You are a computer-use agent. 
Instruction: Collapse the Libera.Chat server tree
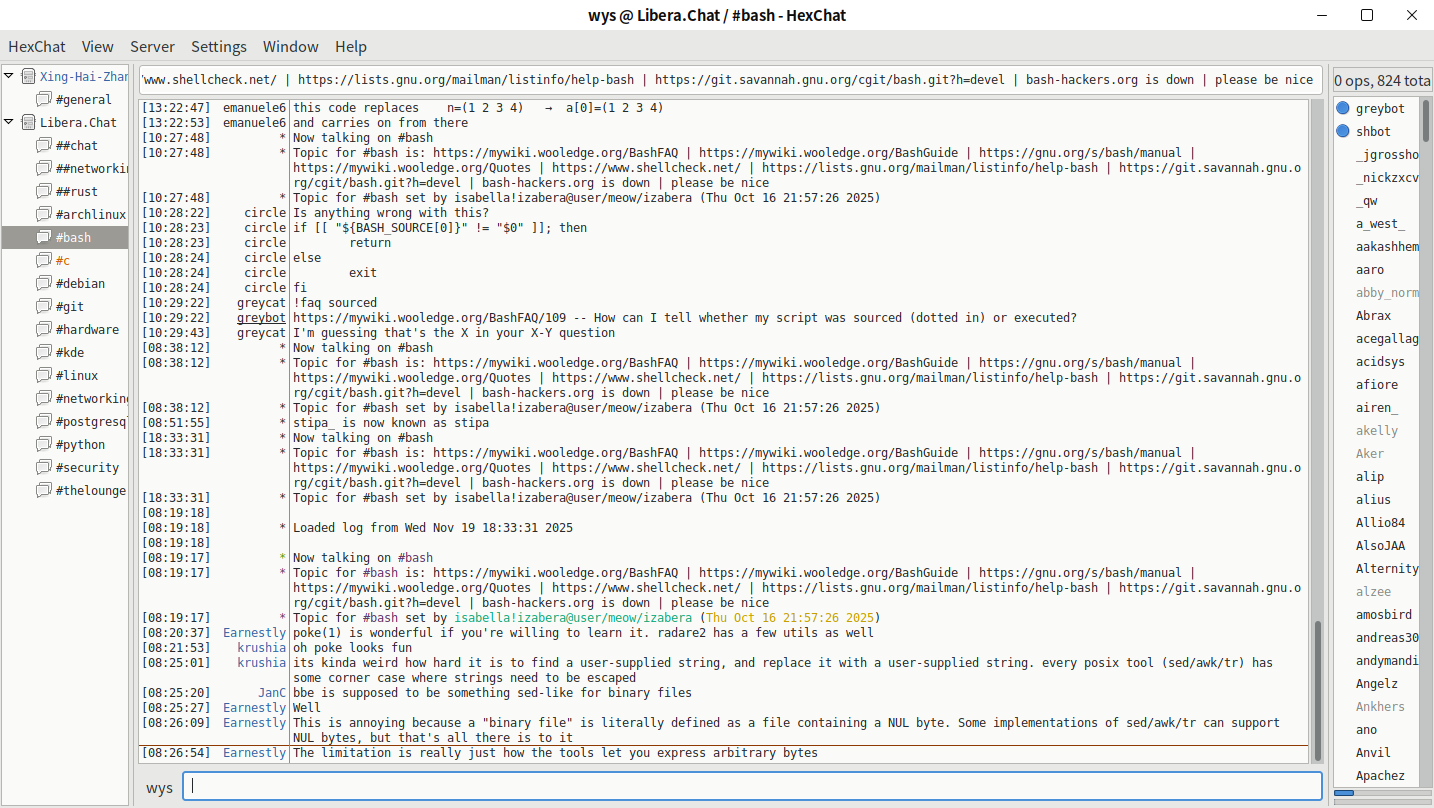click(x=9, y=122)
